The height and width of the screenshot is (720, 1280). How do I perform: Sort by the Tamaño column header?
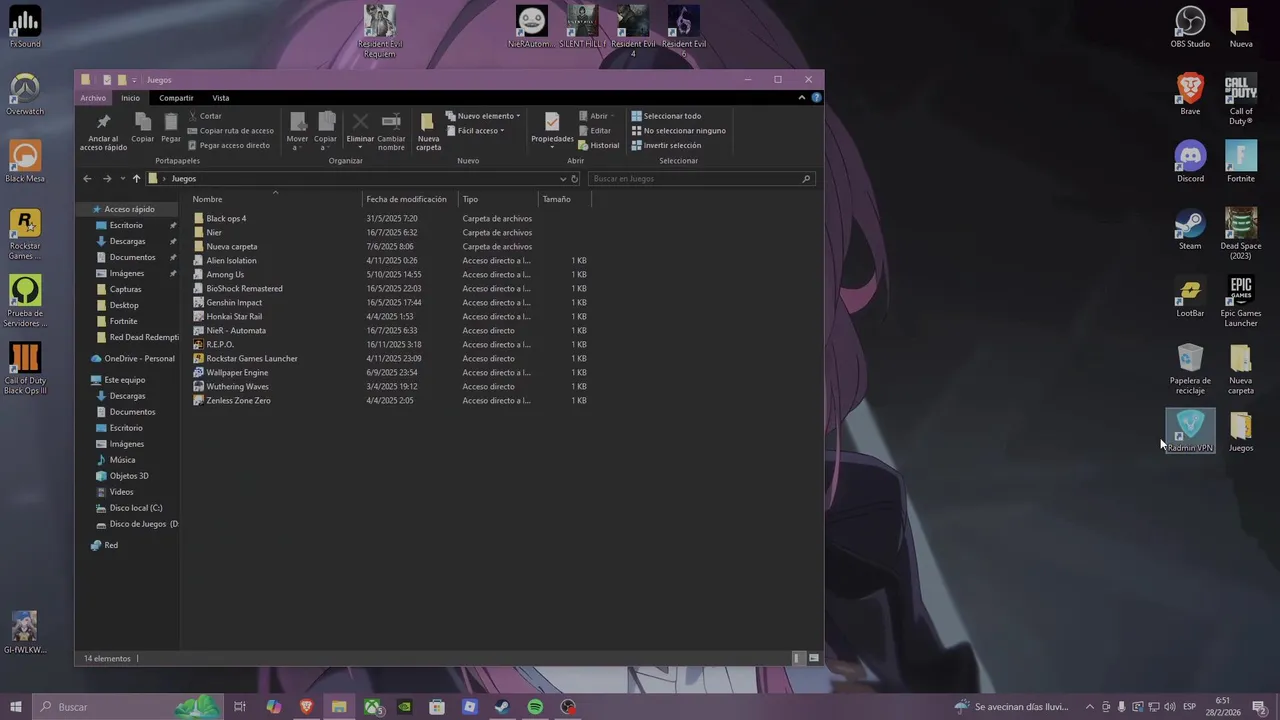click(565, 199)
